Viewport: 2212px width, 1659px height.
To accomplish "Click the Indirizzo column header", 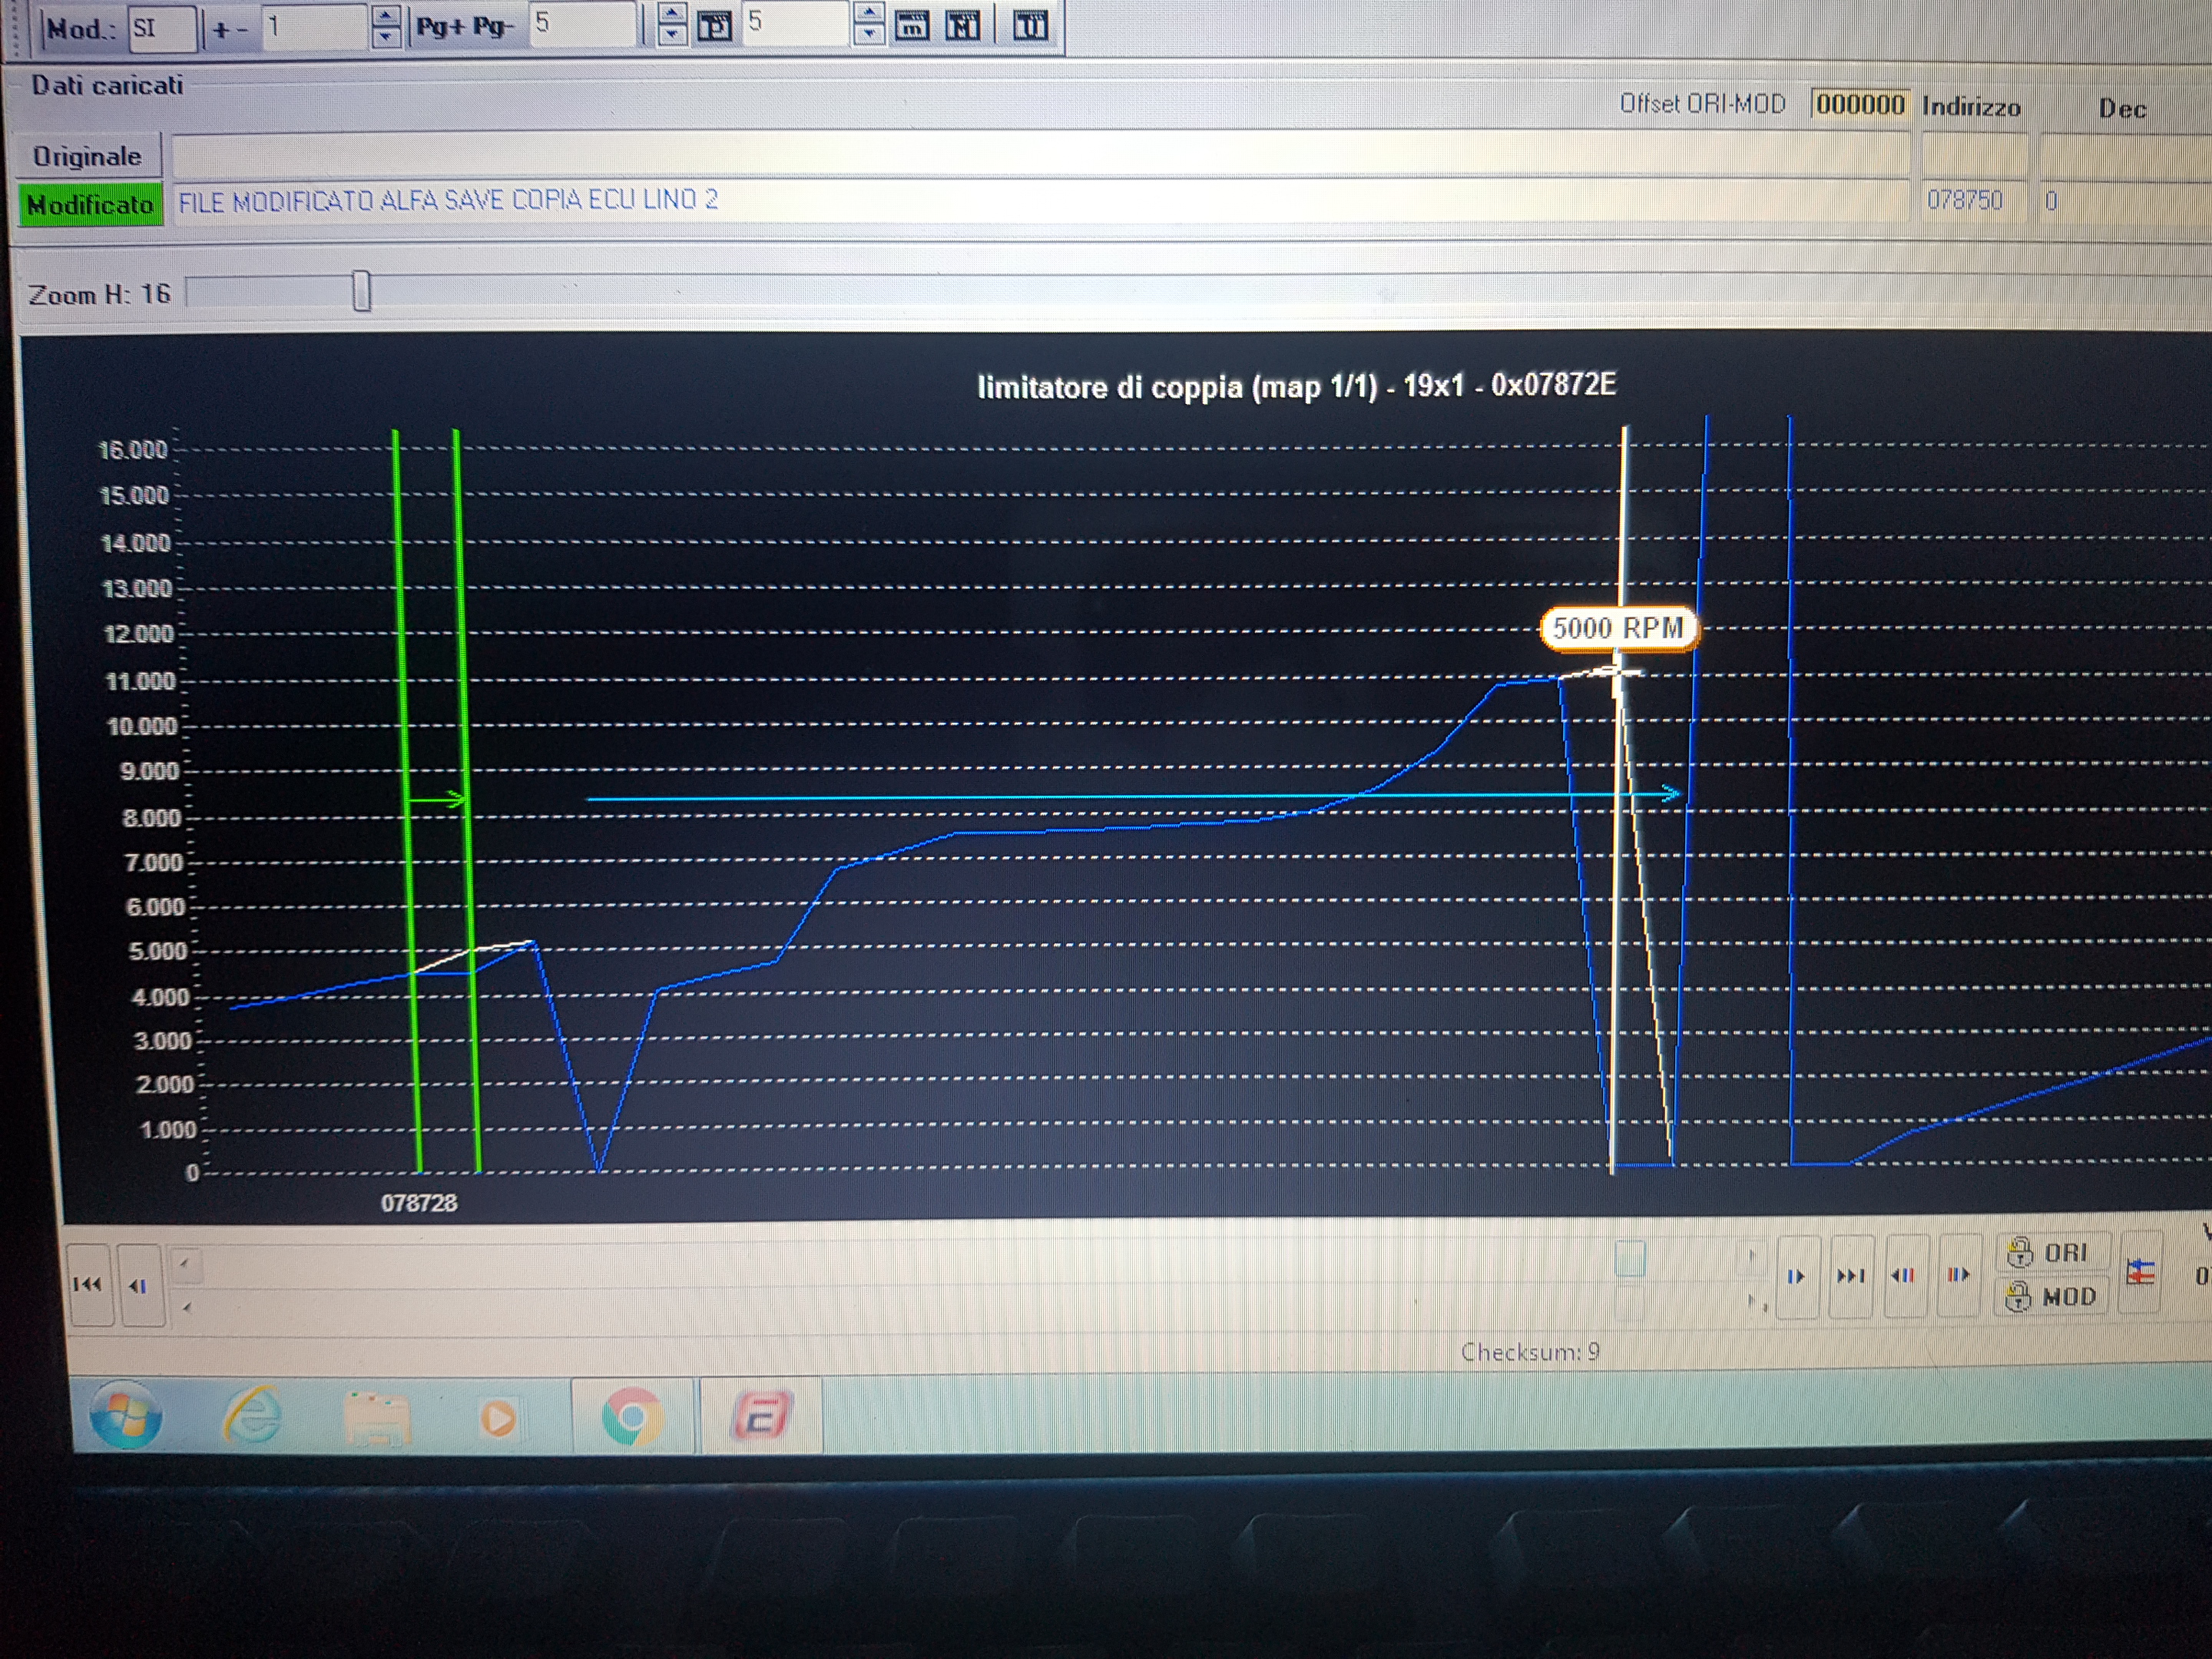I will pos(1971,107).
